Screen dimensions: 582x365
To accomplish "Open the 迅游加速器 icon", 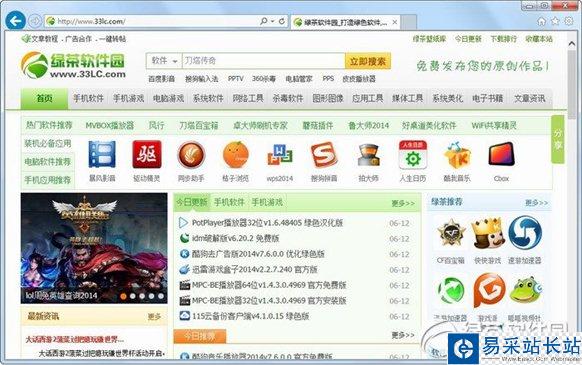I will pos(524,232).
